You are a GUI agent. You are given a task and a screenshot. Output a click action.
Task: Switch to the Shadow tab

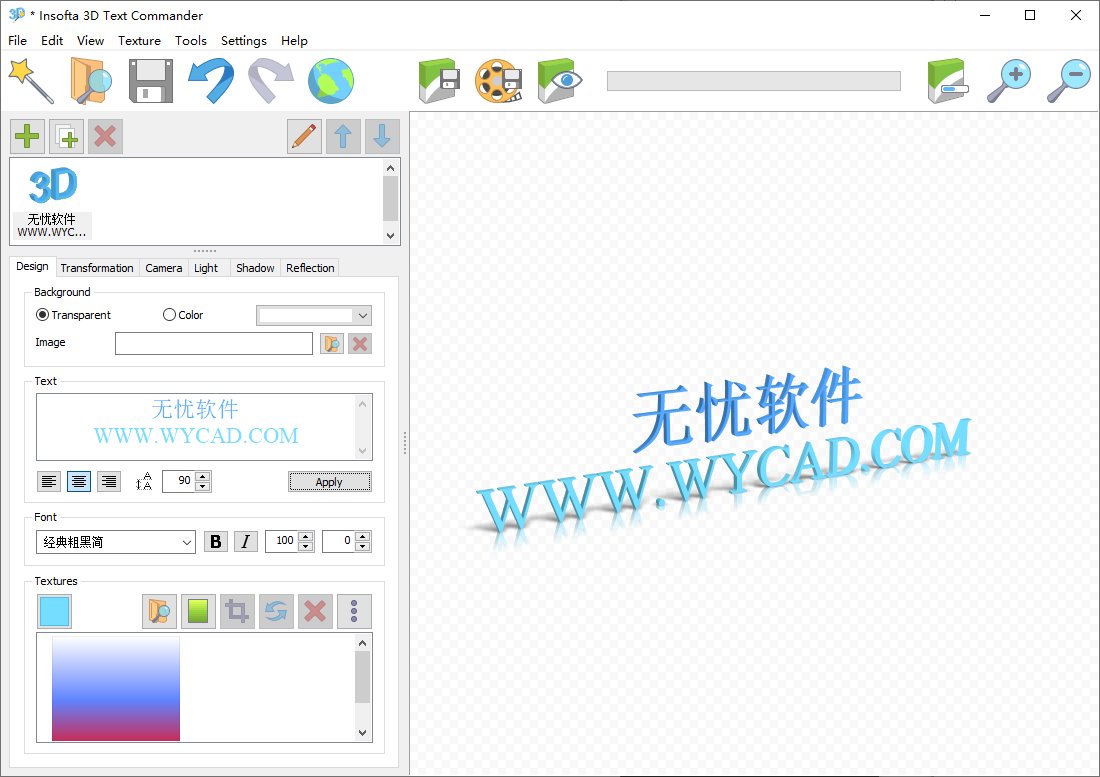click(x=254, y=267)
